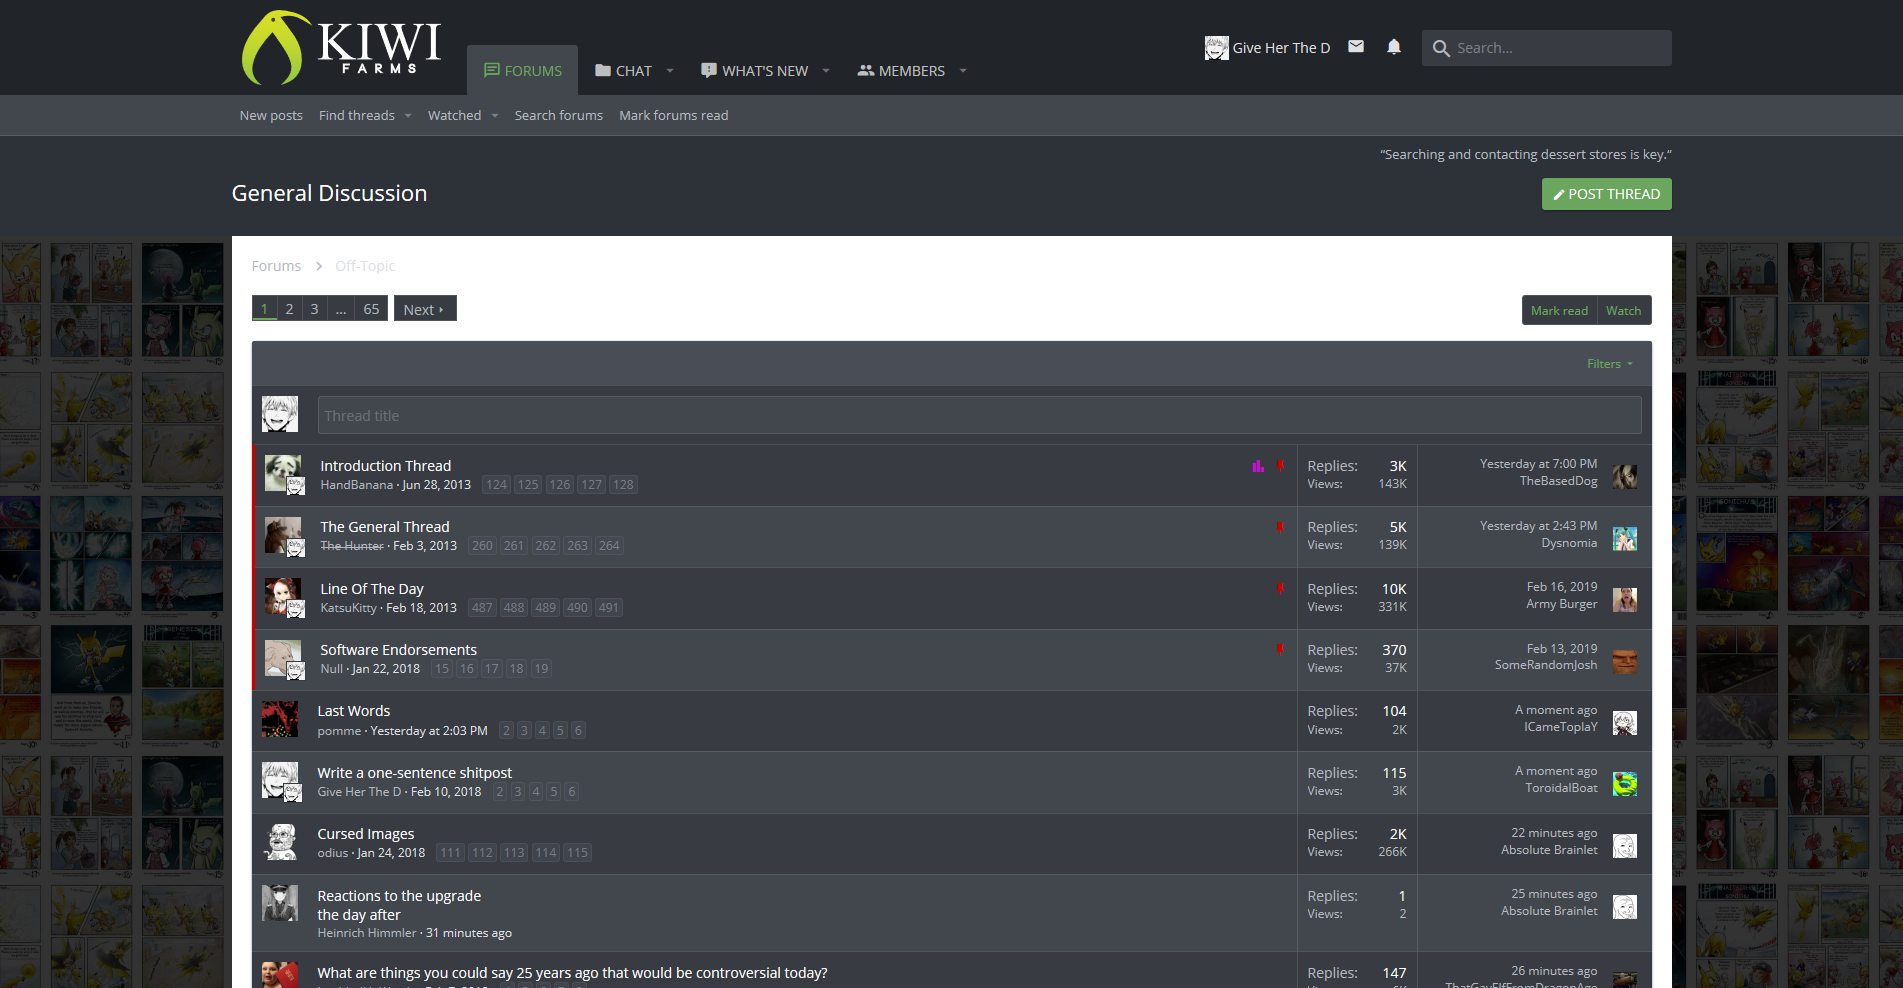Viewport: 1903px width, 988px height.
Task: Click the search magnifier icon
Action: click(1441, 48)
